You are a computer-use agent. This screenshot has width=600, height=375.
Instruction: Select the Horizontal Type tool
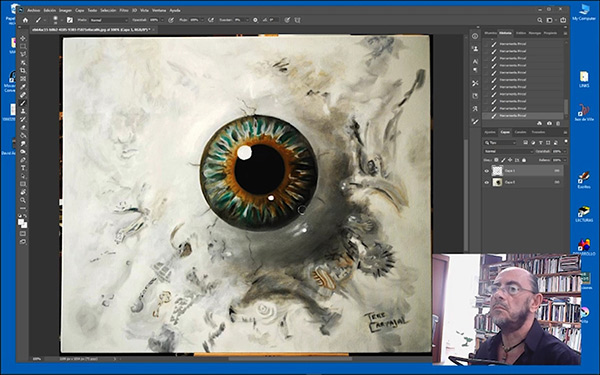pos(23,168)
